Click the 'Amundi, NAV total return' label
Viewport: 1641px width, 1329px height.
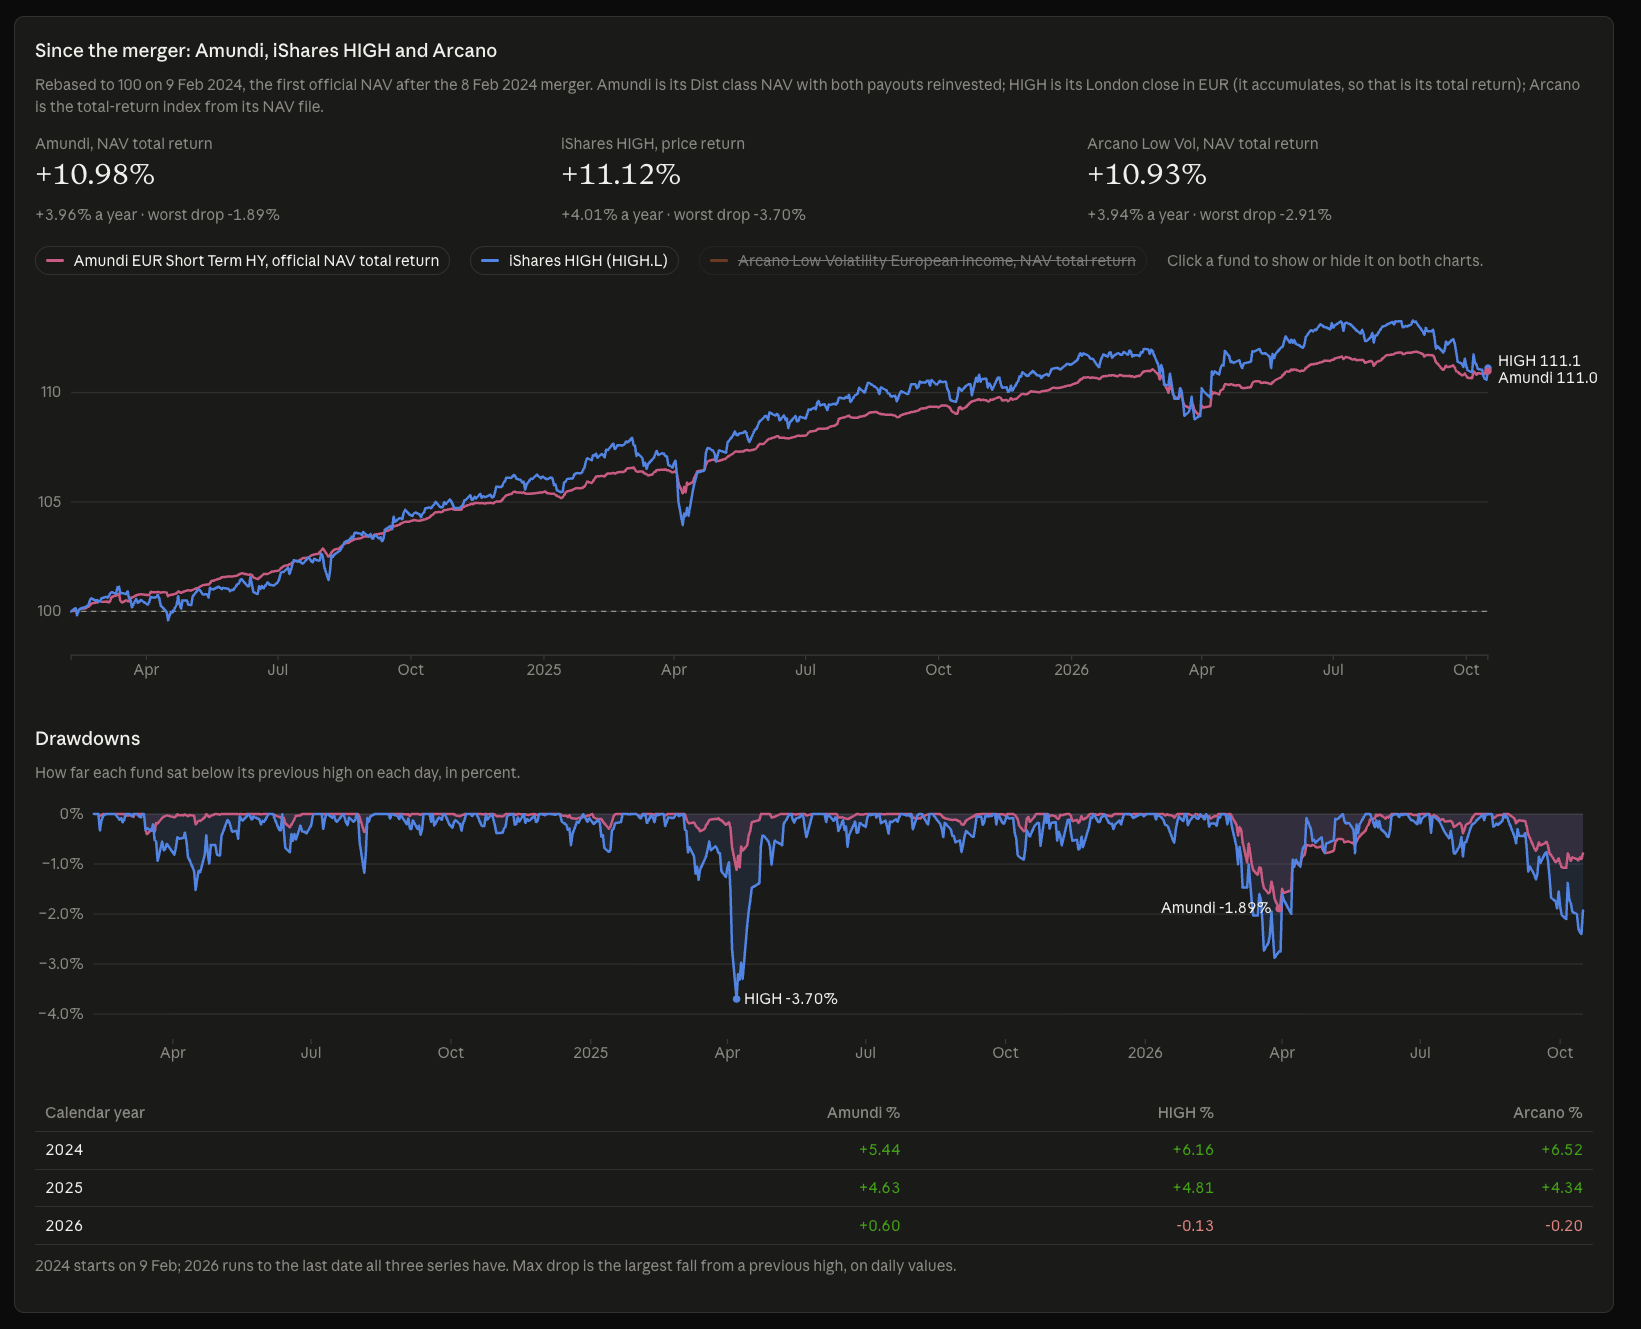coord(124,144)
